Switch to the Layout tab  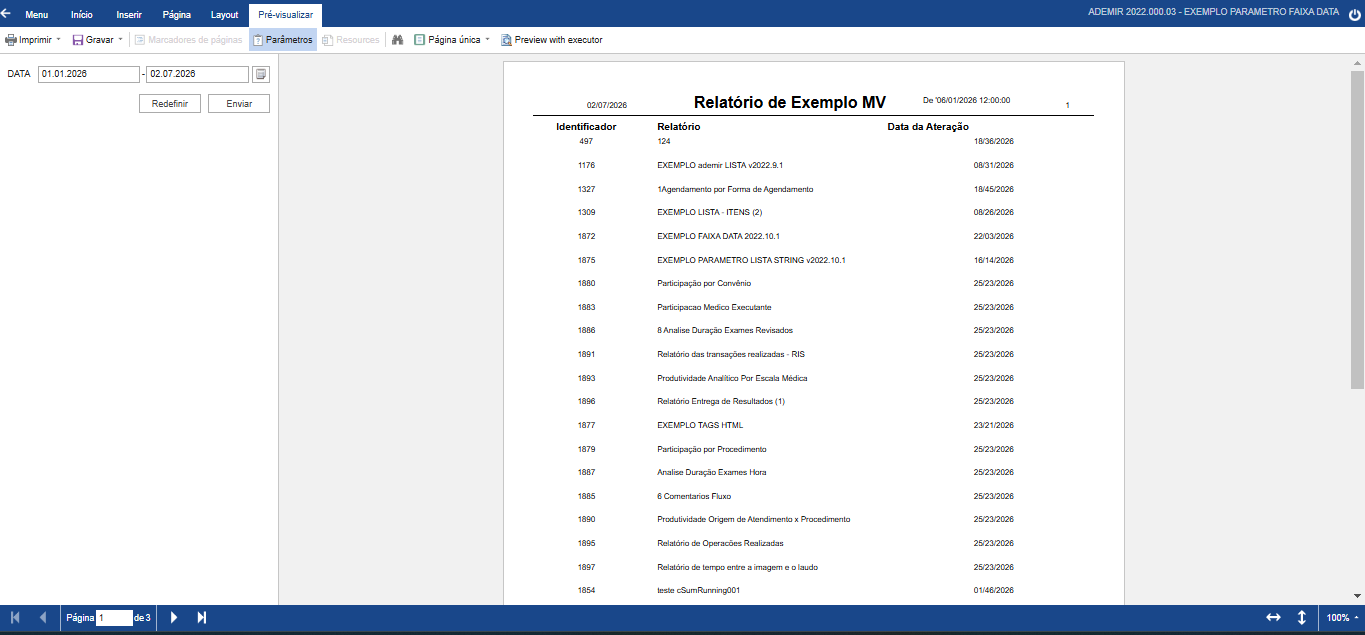click(224, 15)
